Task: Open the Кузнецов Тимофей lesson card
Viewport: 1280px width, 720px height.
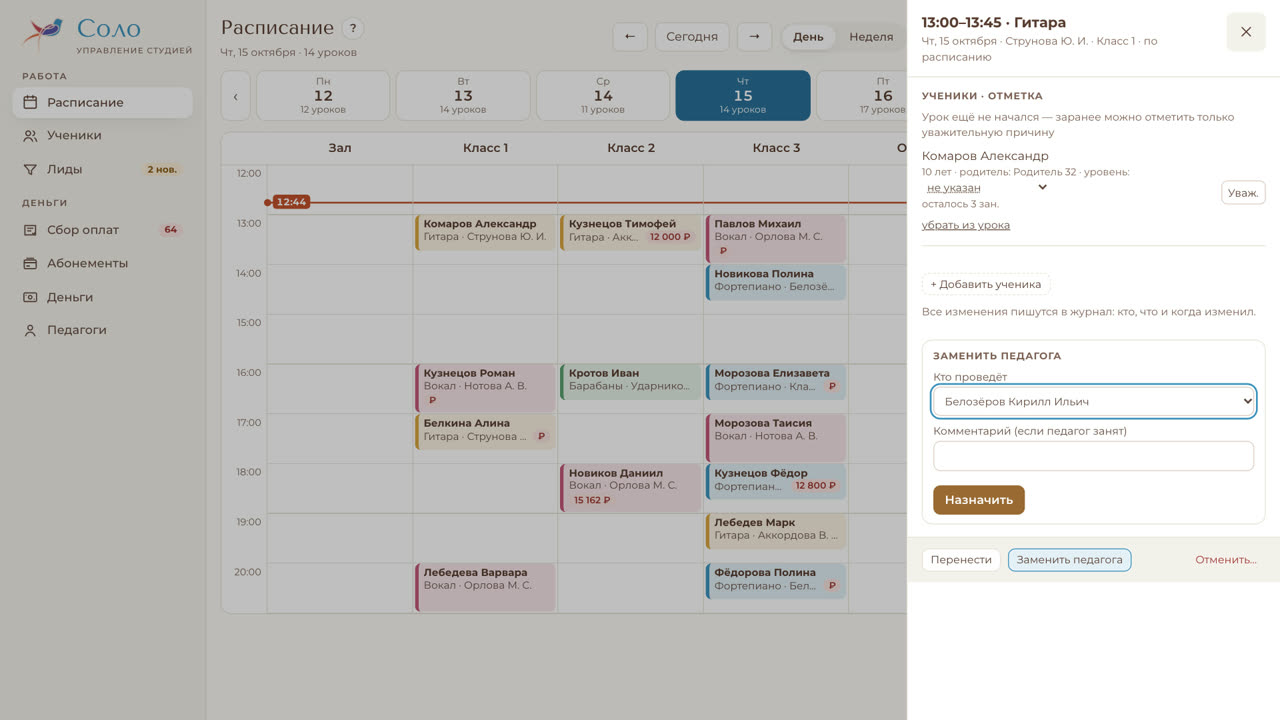Action: pos(631,231)
